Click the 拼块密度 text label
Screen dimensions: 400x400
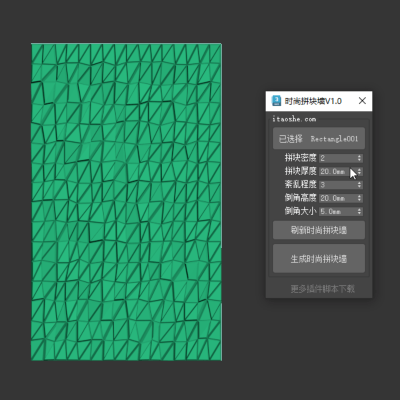point(300,158)
